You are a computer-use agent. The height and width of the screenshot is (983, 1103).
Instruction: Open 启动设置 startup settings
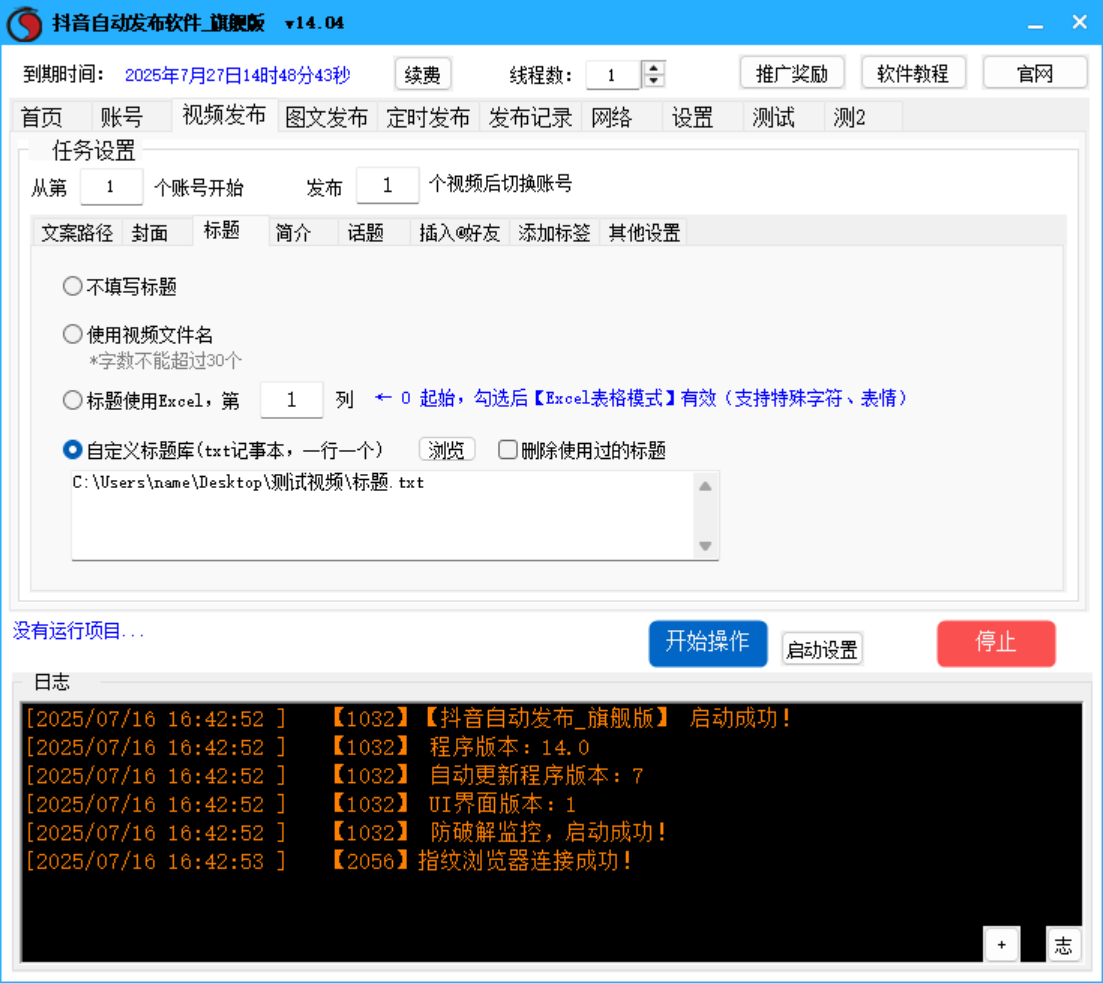tap(822, 649)
